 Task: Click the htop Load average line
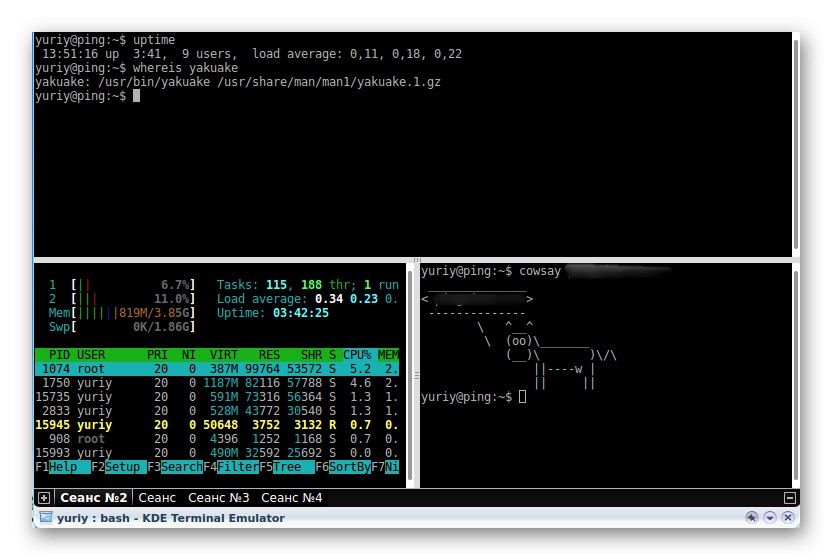pyautogui.click(x=307, y=299)
